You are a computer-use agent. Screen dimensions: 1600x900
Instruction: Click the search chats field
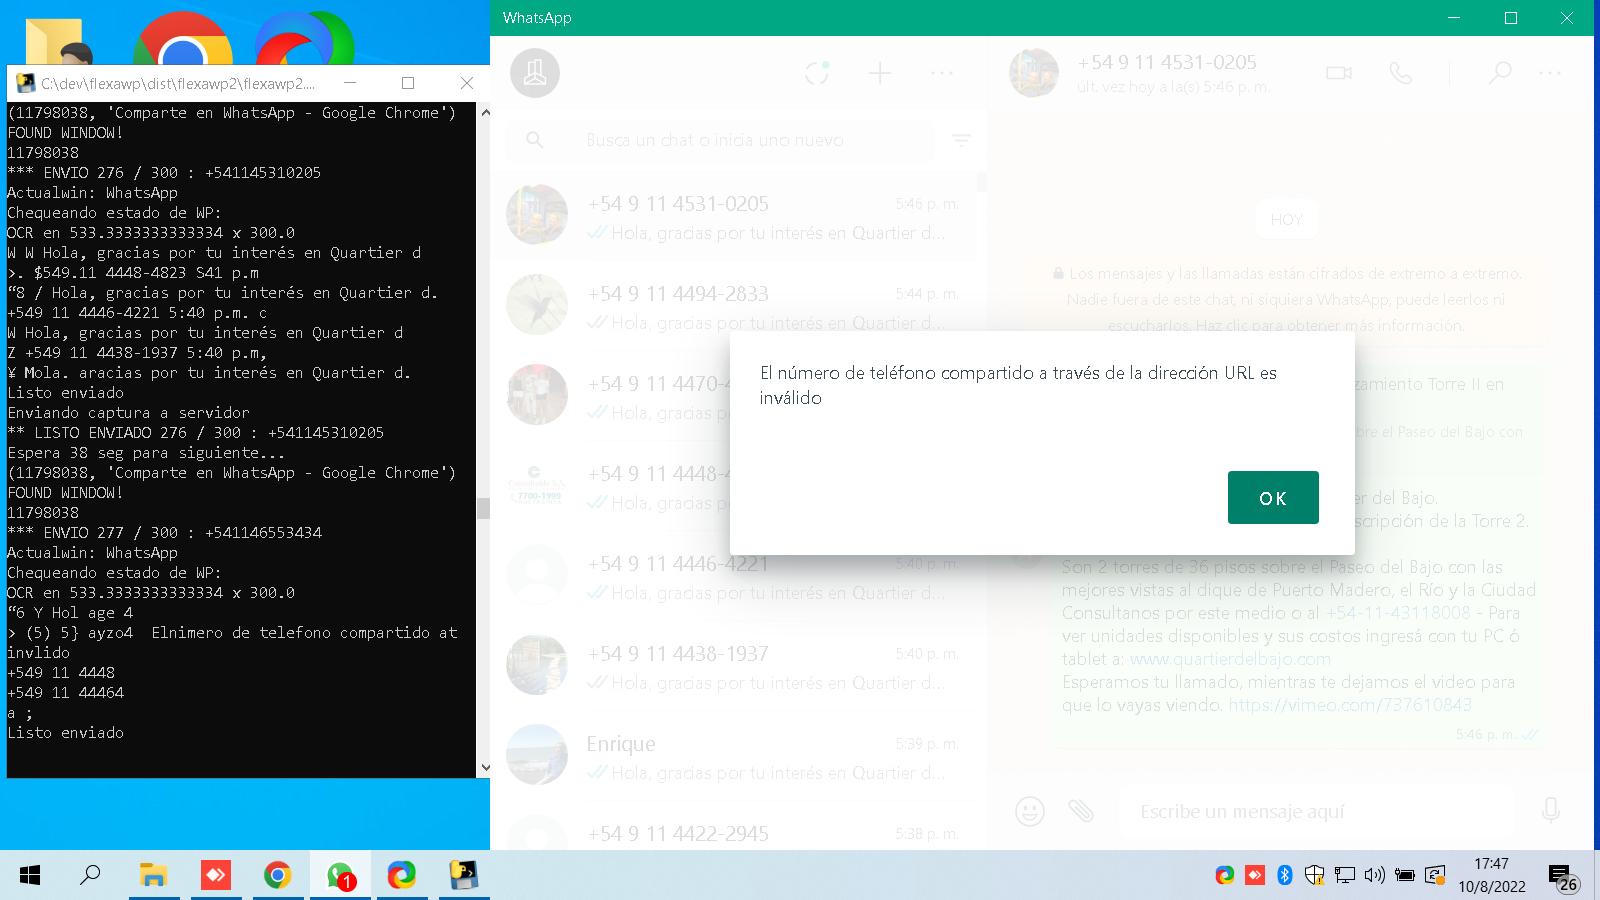[x=720, y=140]
